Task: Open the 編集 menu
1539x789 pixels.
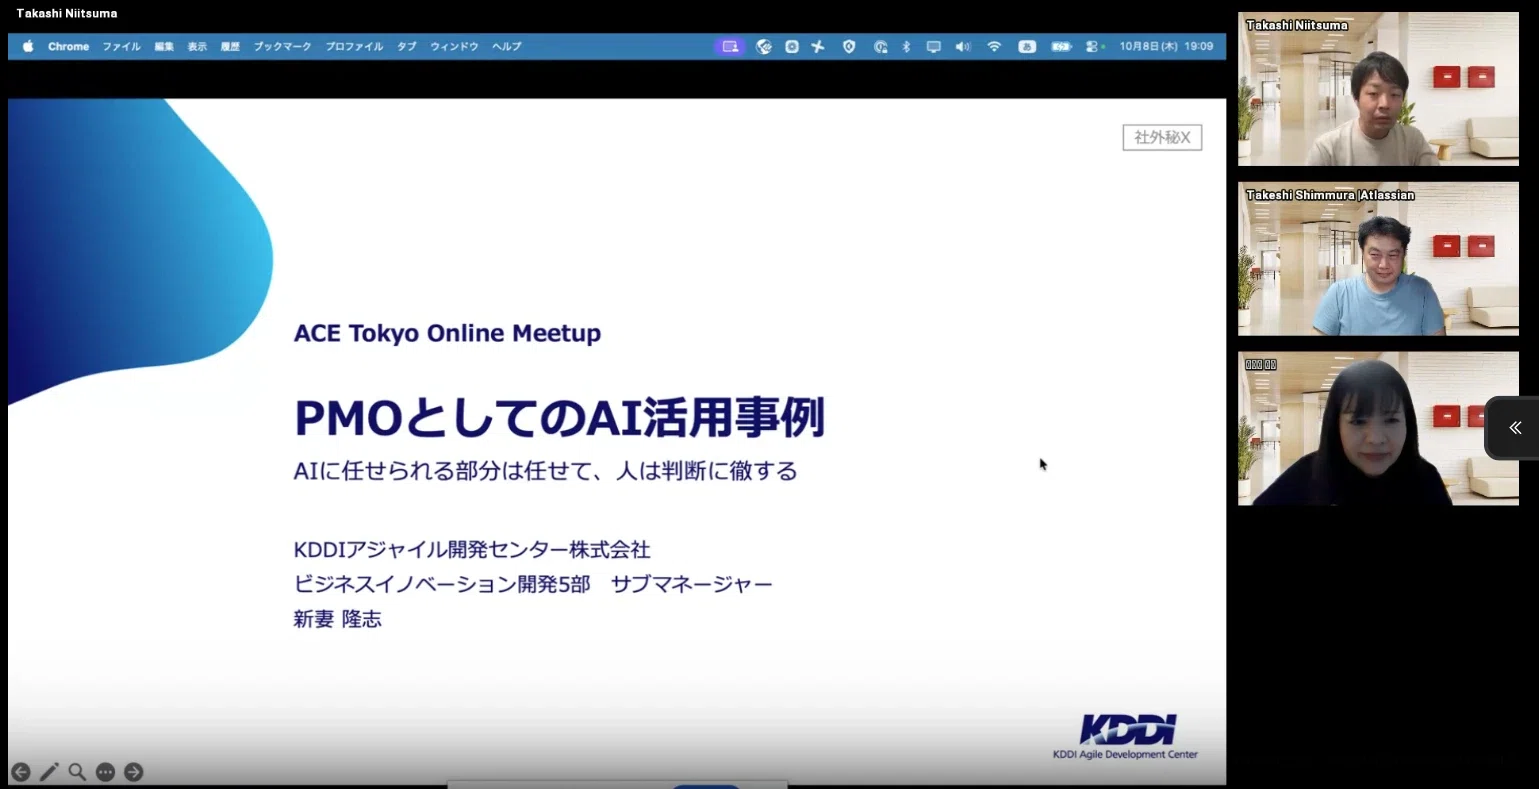Action: (164, 46)
